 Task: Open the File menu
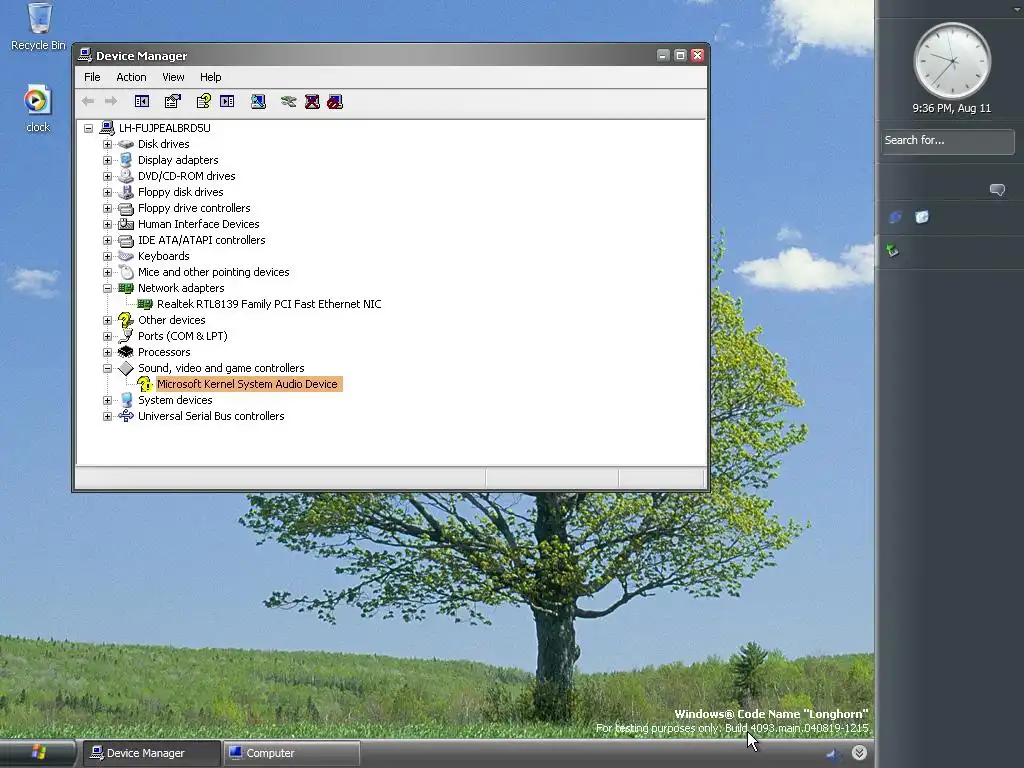coord(92,77)
